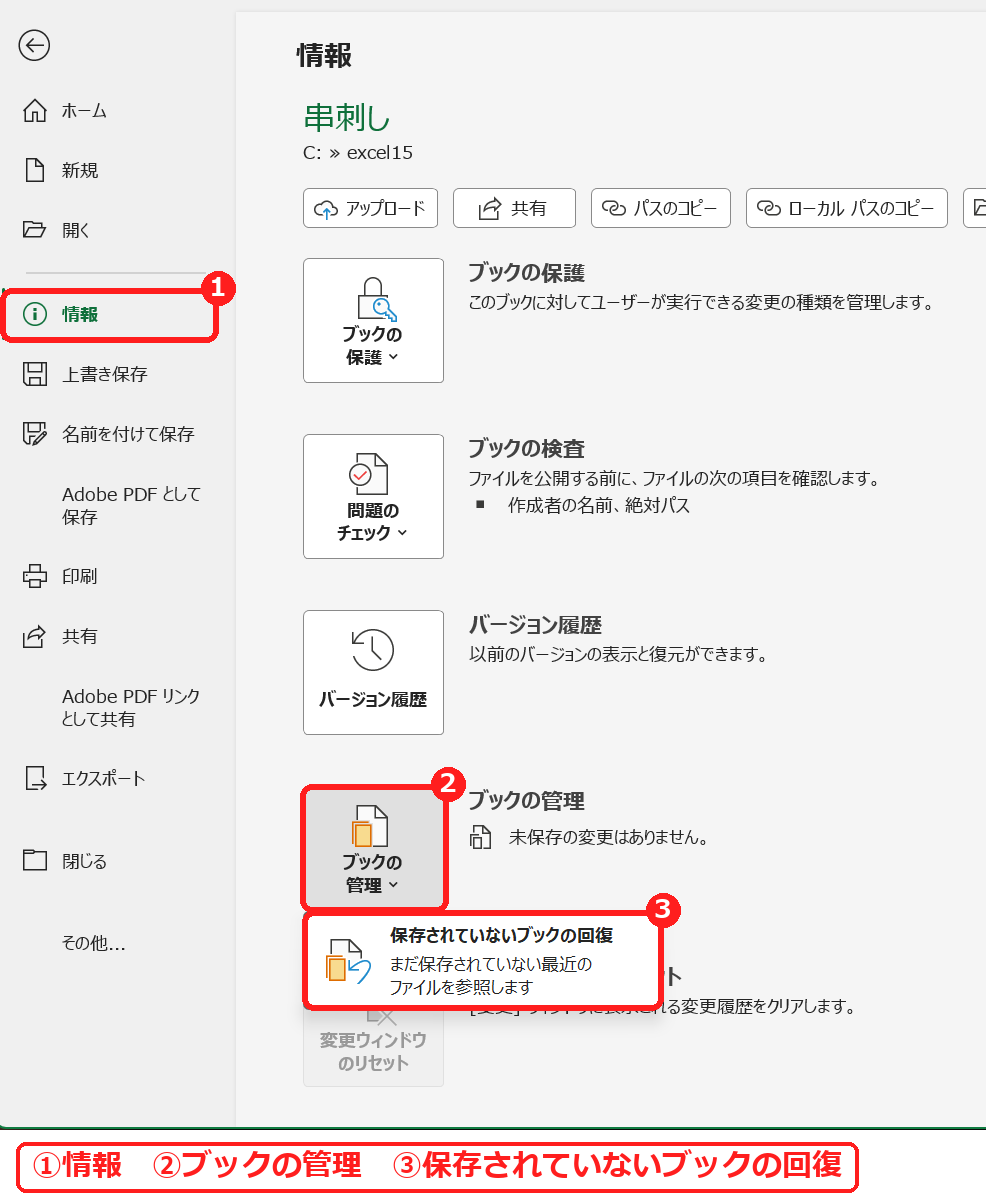This screenshot has height=1200, width=986.
Task: Click the small document icon beside 未保存の変更はありません
Action: pyautogui.click(x=481, y=838)
